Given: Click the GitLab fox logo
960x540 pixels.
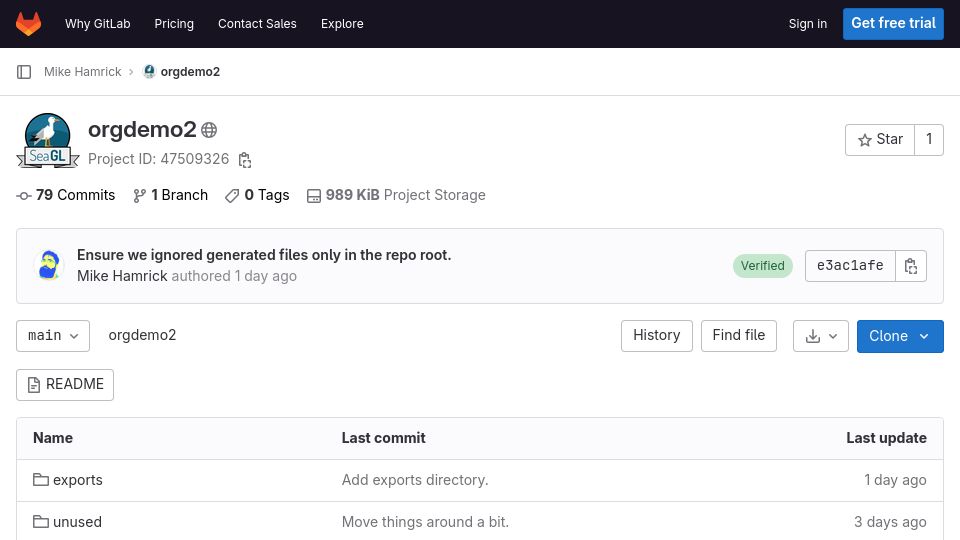Looking at the screenshot, I should pyautogui.click(x=28, y=24).
